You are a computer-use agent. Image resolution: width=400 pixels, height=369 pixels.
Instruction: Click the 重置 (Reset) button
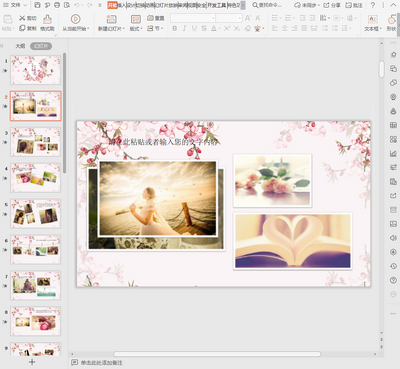point(156,18)
